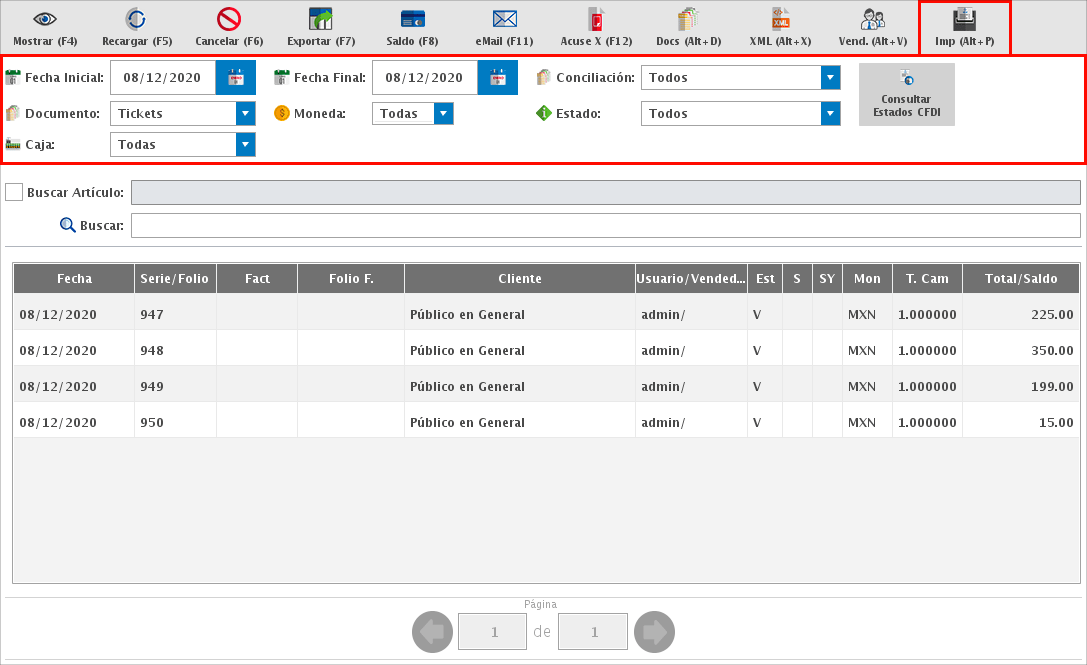Sort by the Fecha column header
Screen dimensions: 1087x665
74,279
